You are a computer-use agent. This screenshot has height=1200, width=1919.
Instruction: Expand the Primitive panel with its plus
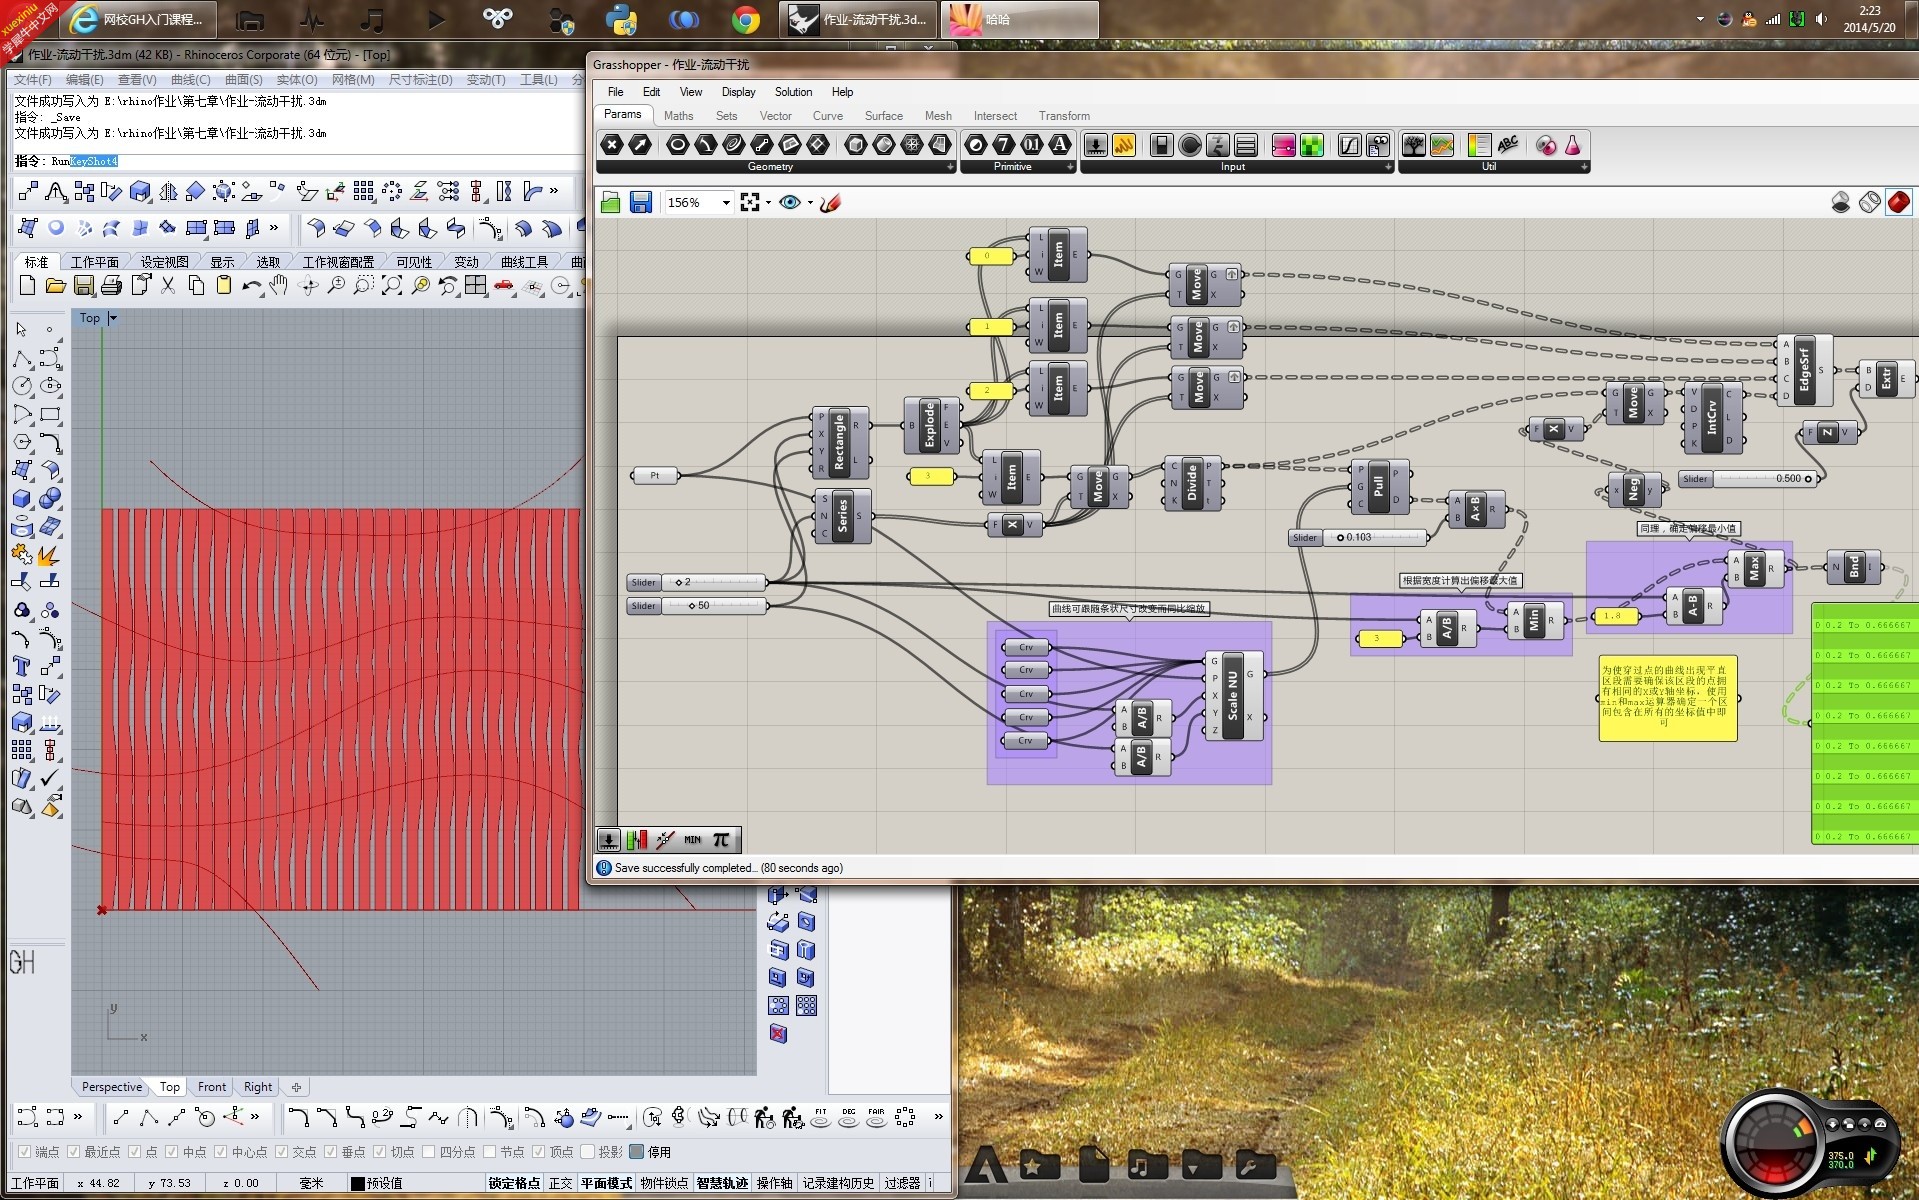1070,167
